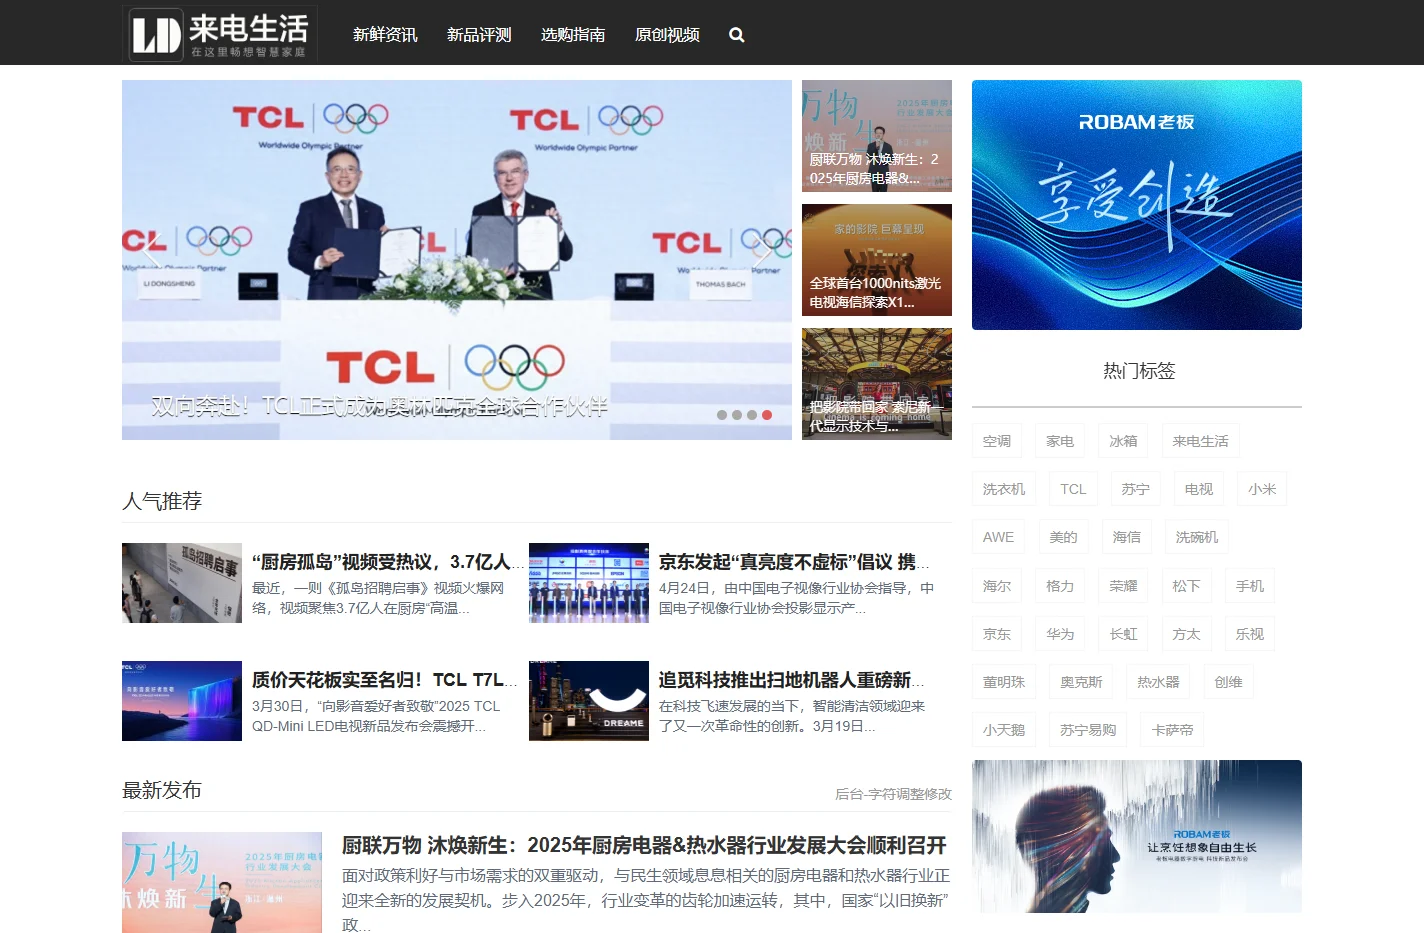Pick the 海信 tag

tap(1127, 537)
